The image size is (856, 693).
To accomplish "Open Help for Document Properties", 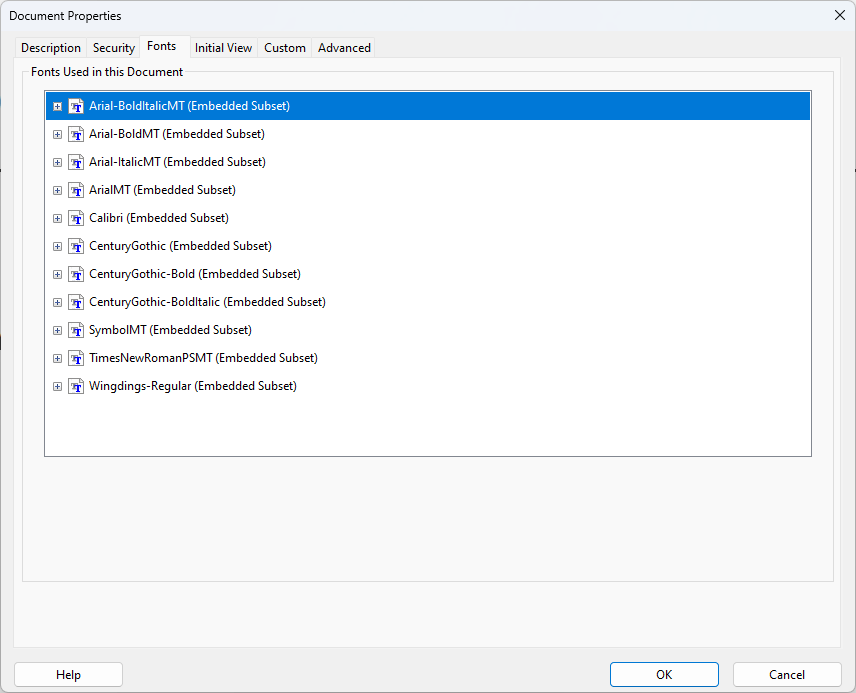I will (68, 675).
